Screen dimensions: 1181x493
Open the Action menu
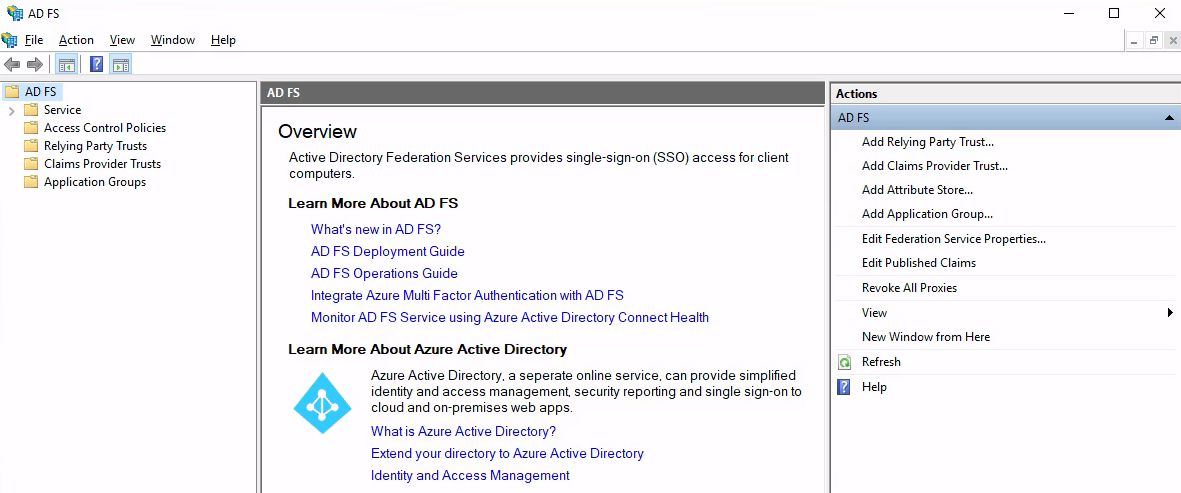click(x=76, y=40)
